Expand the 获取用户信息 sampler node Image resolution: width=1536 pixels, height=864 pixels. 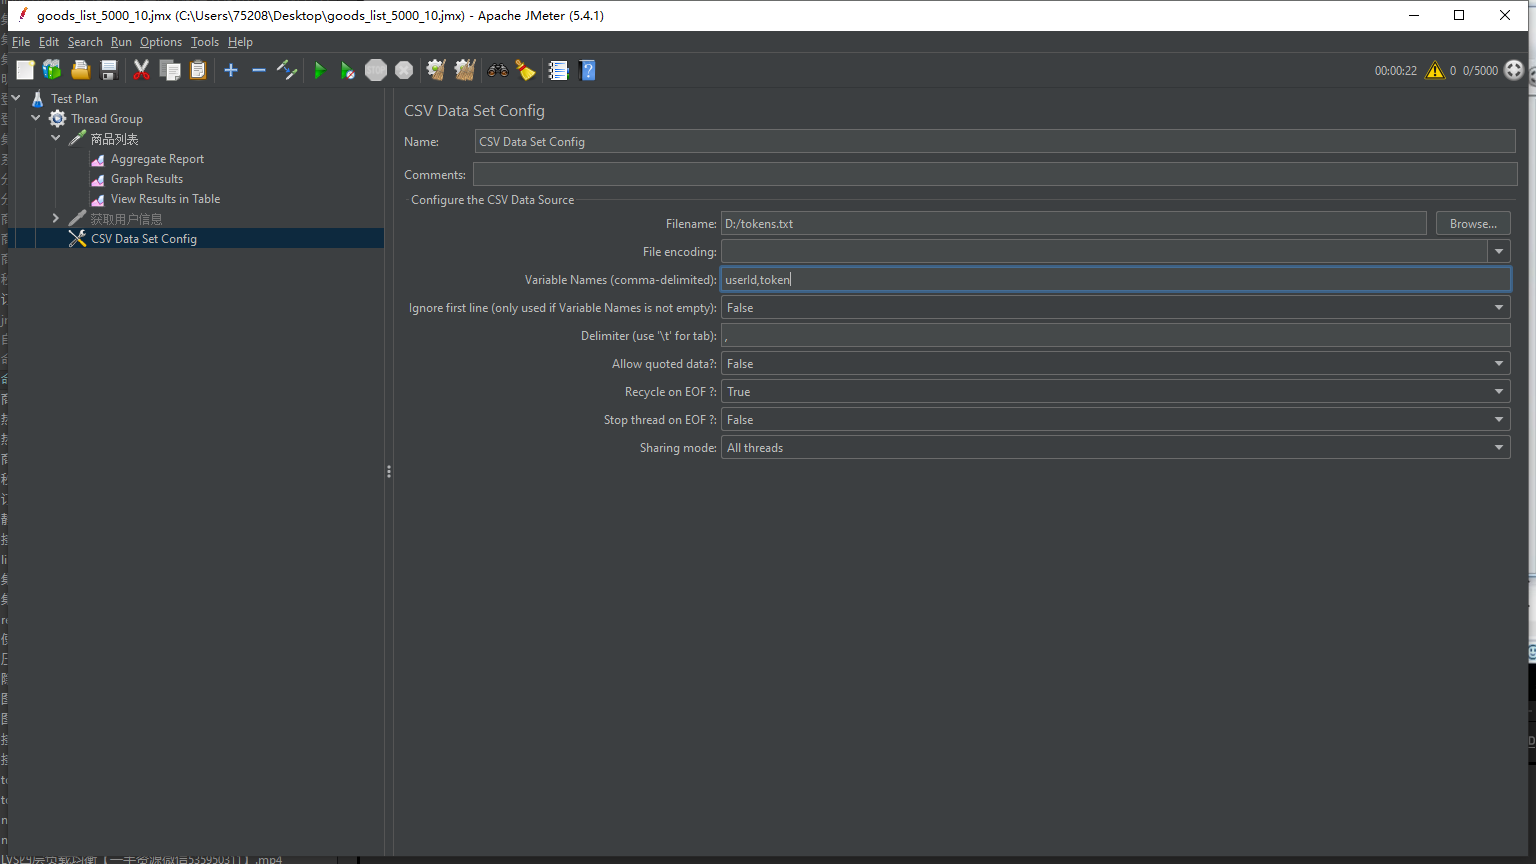56,218
